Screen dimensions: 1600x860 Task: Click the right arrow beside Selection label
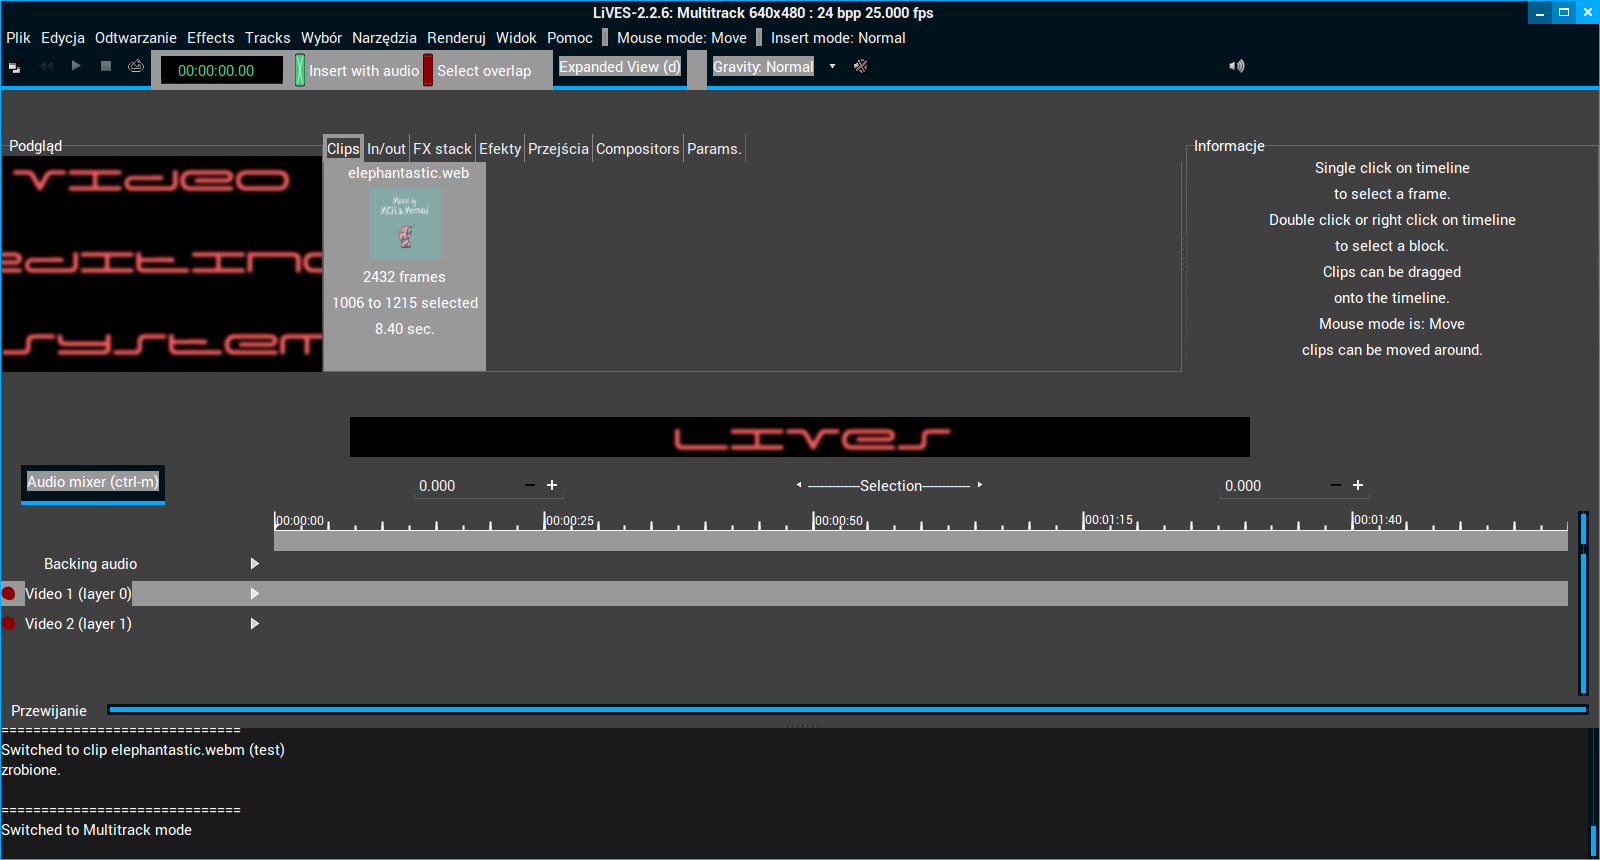tap(980, 485)
